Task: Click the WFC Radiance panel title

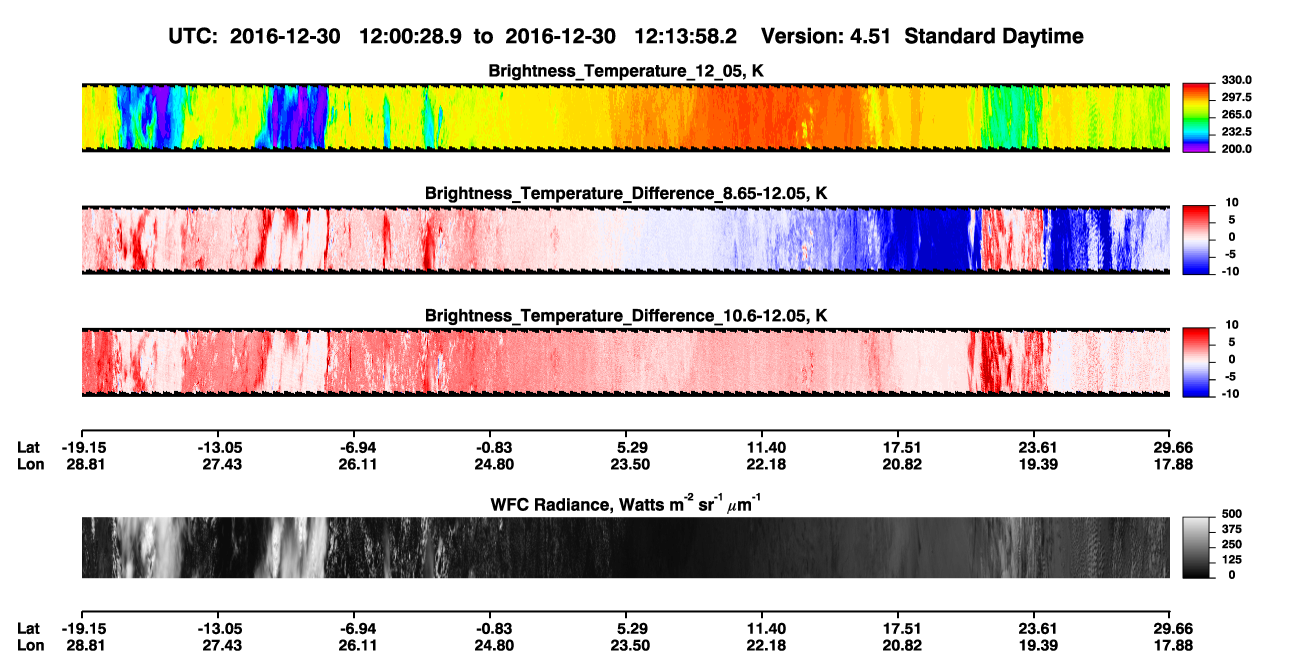Action: tap(626, 503)
